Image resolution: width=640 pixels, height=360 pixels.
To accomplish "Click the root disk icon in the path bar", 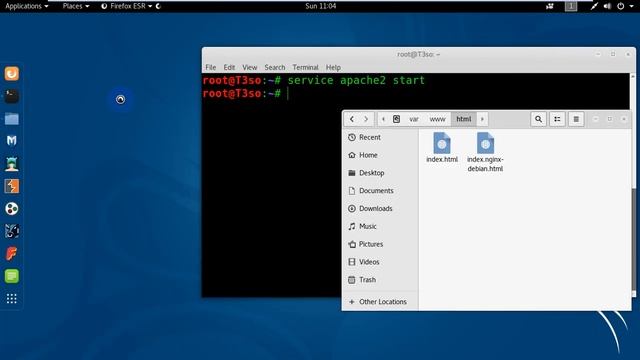I will [396, 119].
